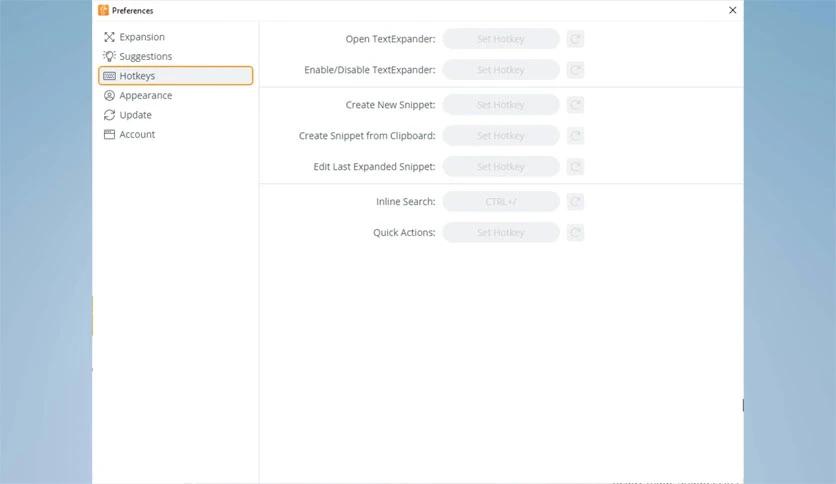
Task: Reset the Inline Search hotkey
Action: click(x=575, y=202)
